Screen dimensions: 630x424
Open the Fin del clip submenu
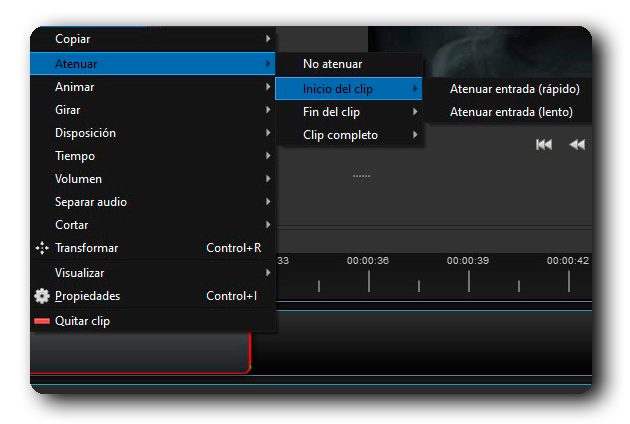coord(349,112)
